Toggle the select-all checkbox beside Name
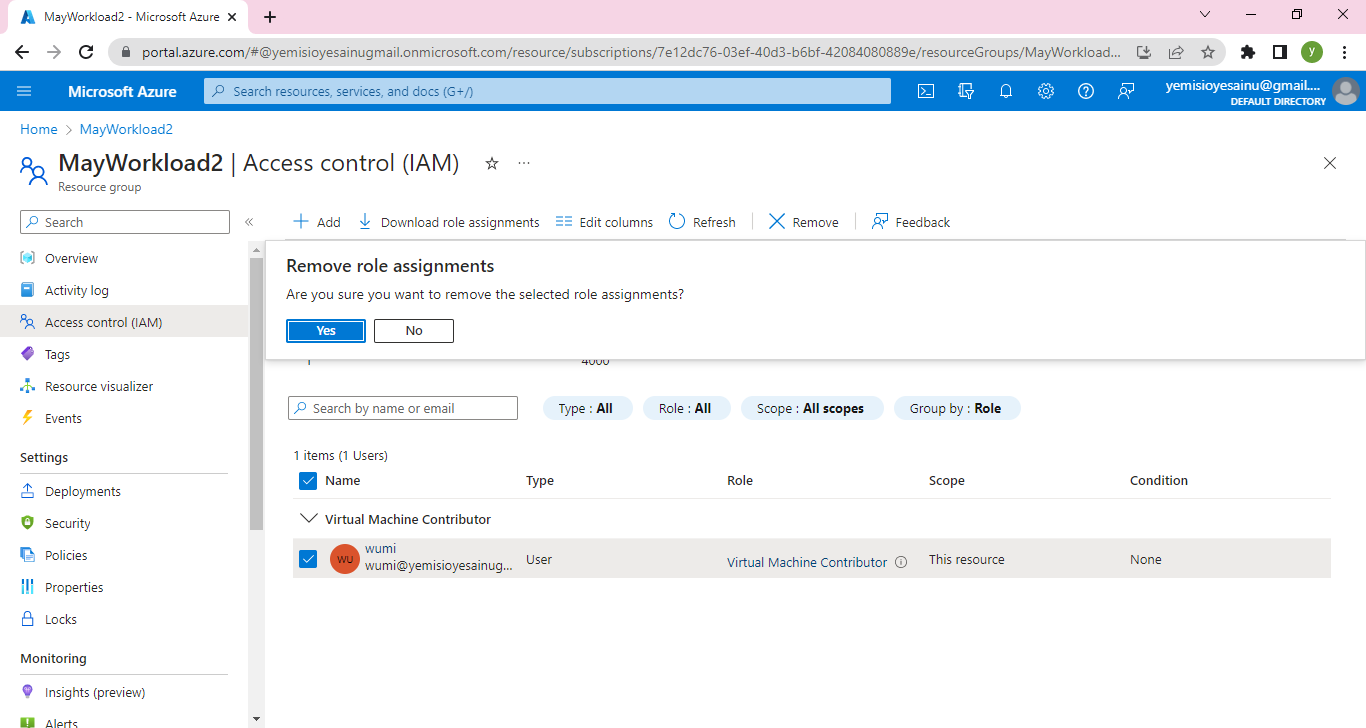1366x728 pixels. (308, 481)
